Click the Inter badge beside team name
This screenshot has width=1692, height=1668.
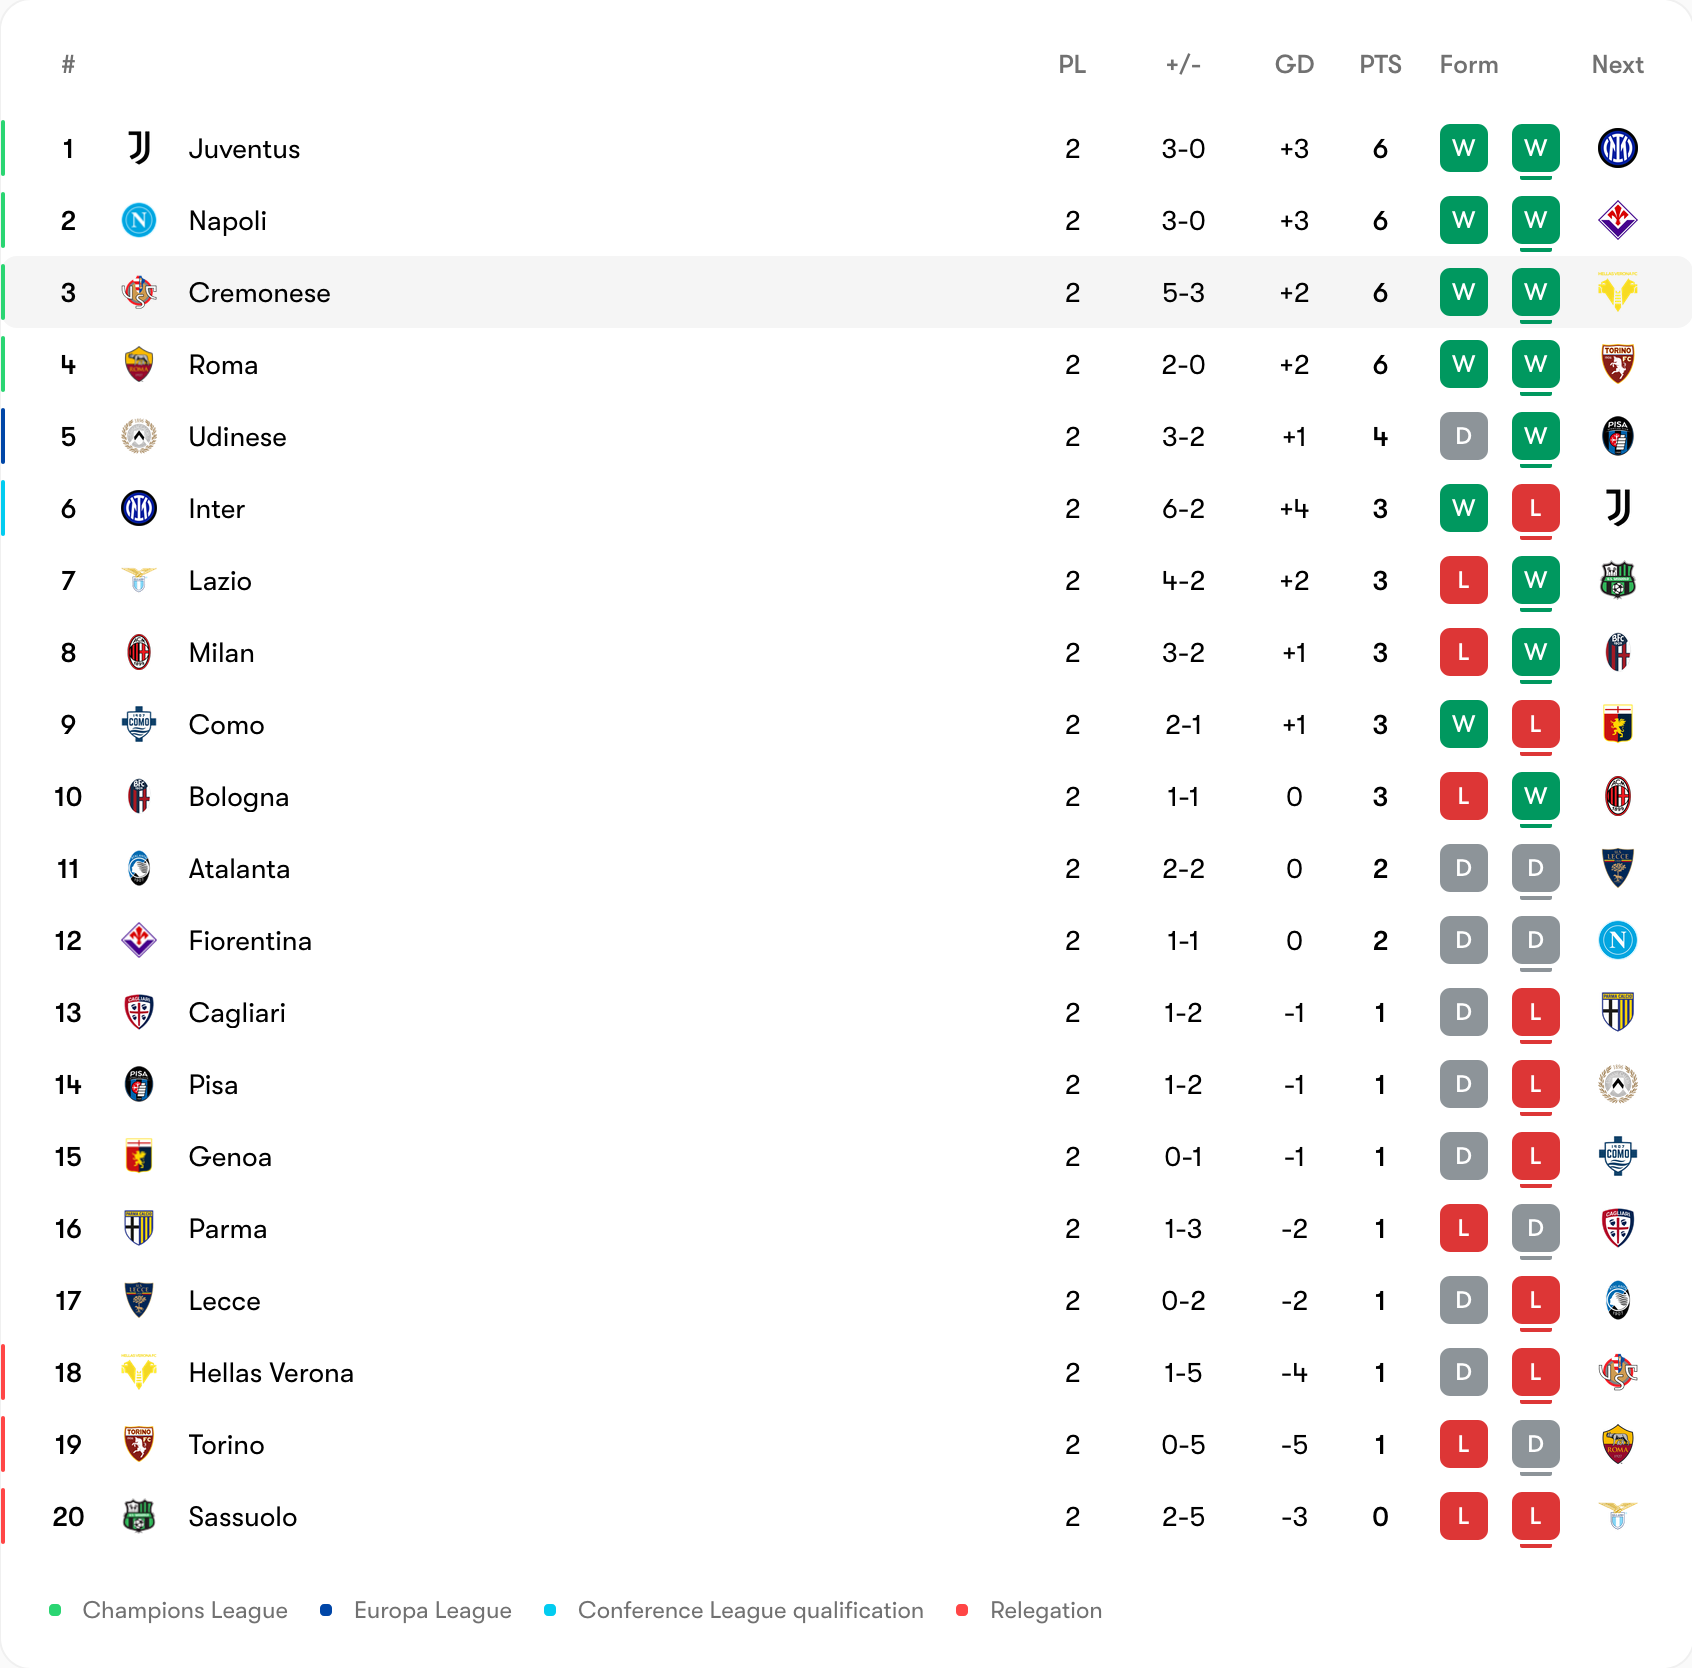(139, 508)
